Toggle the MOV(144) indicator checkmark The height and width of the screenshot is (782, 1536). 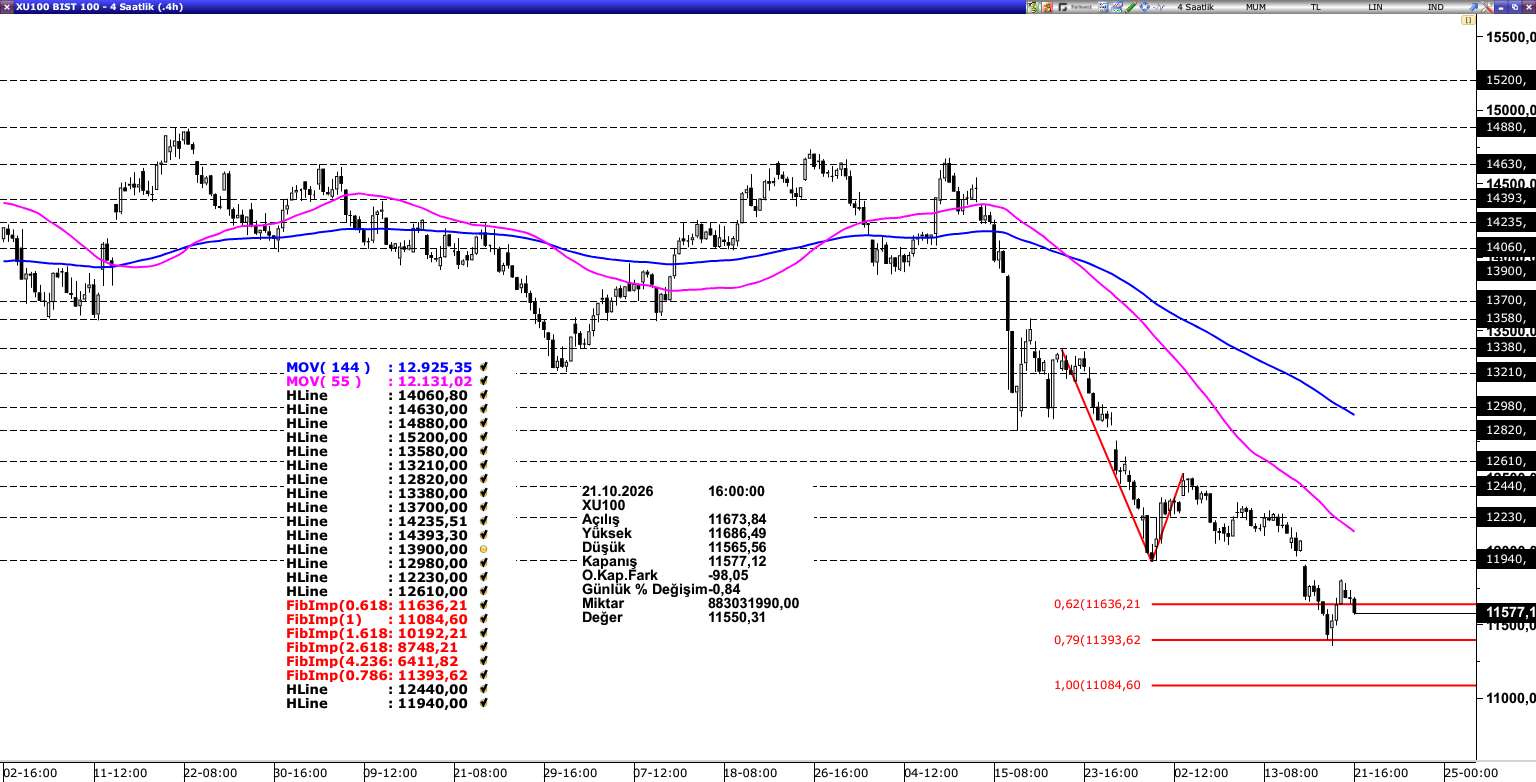[x=484, y=368]
